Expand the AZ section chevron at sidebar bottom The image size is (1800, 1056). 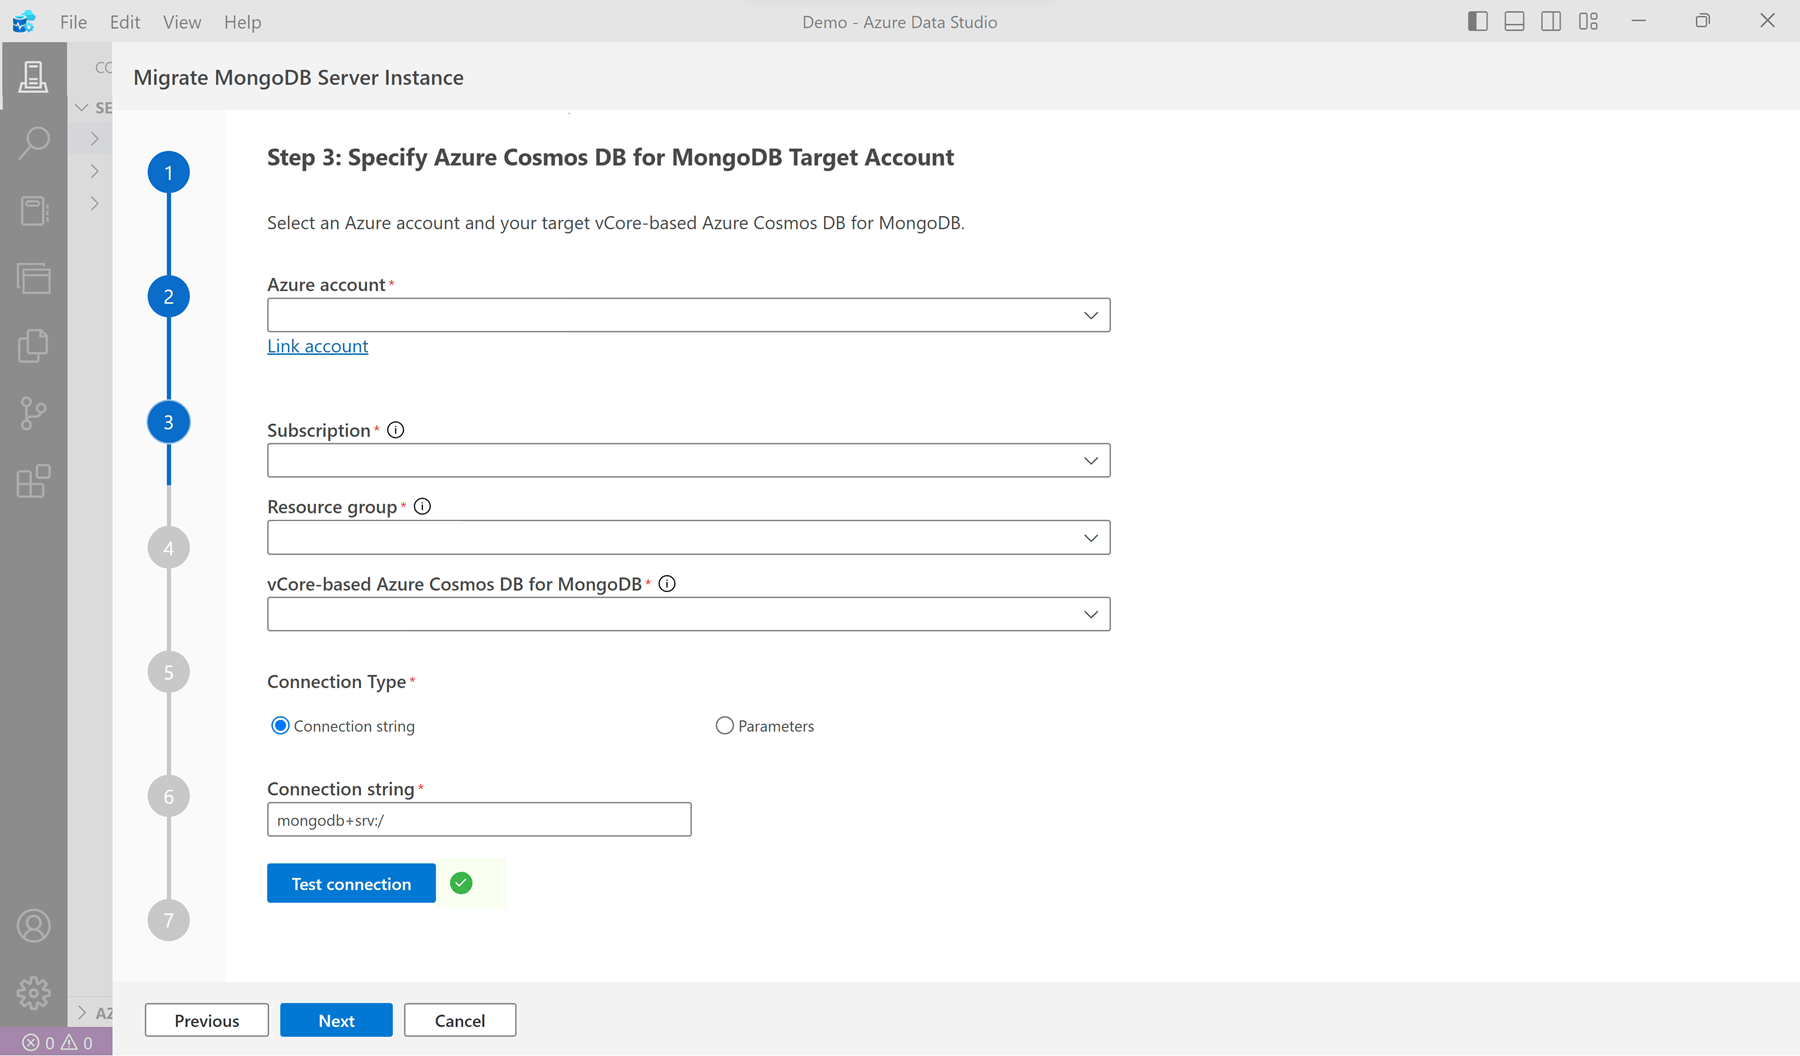point(82,1012)
